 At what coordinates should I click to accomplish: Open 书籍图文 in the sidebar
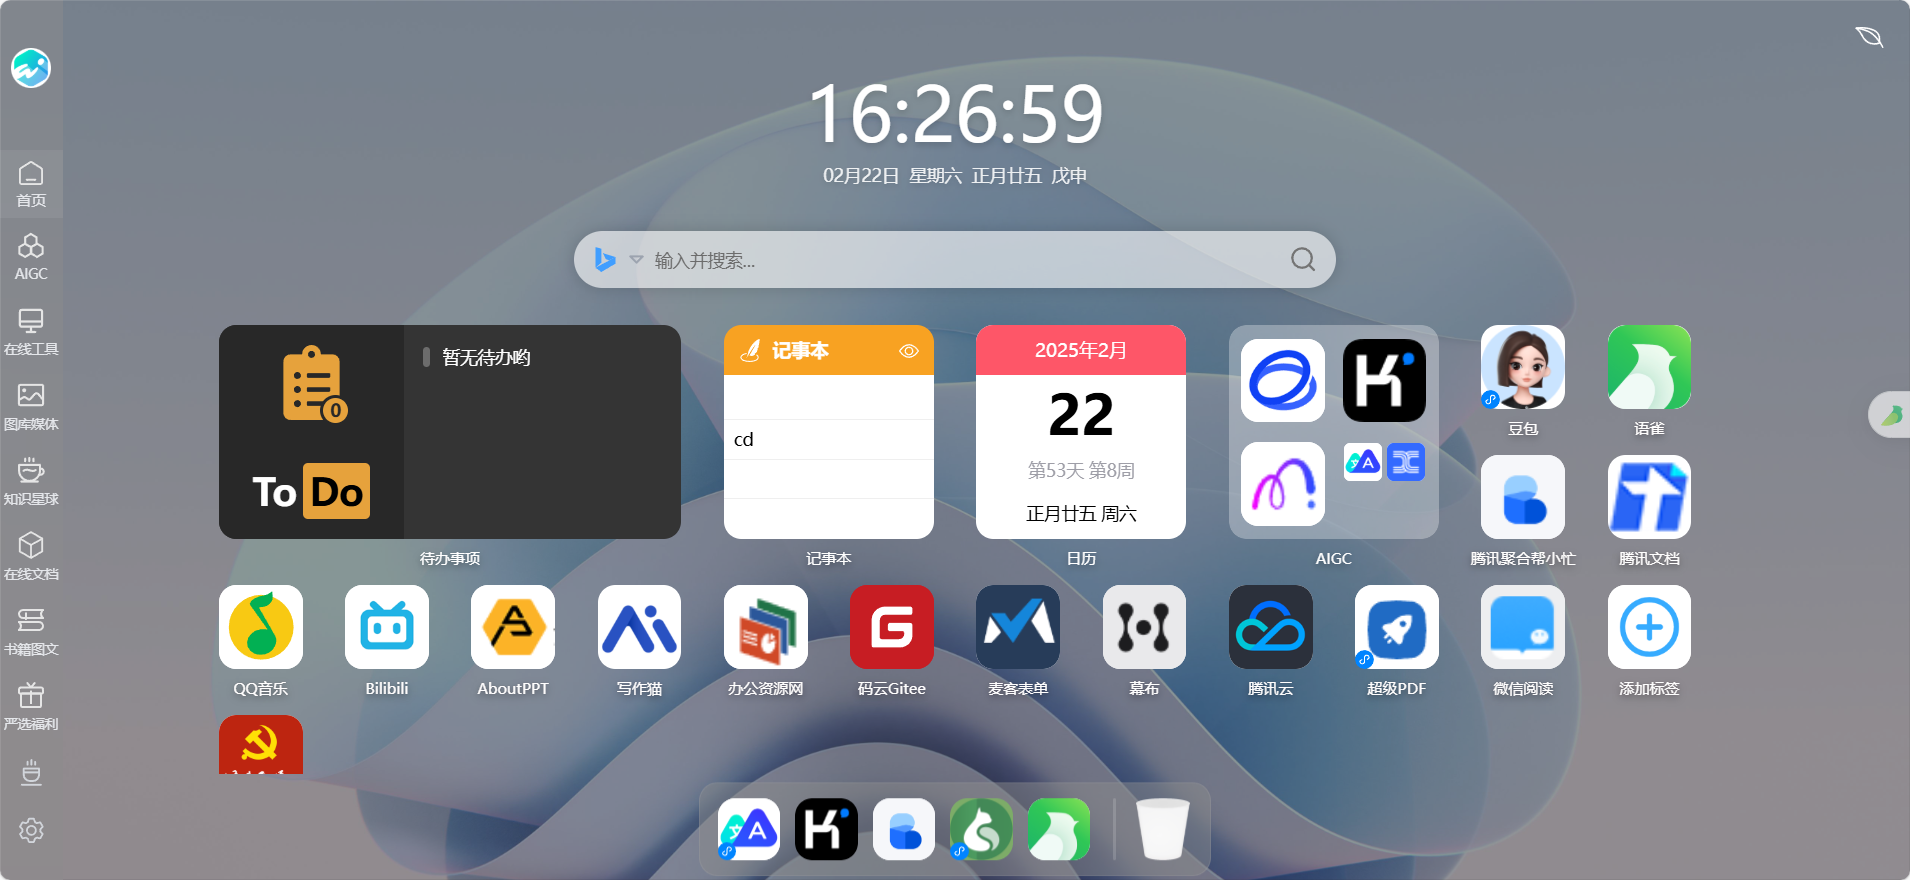[31, 632]
